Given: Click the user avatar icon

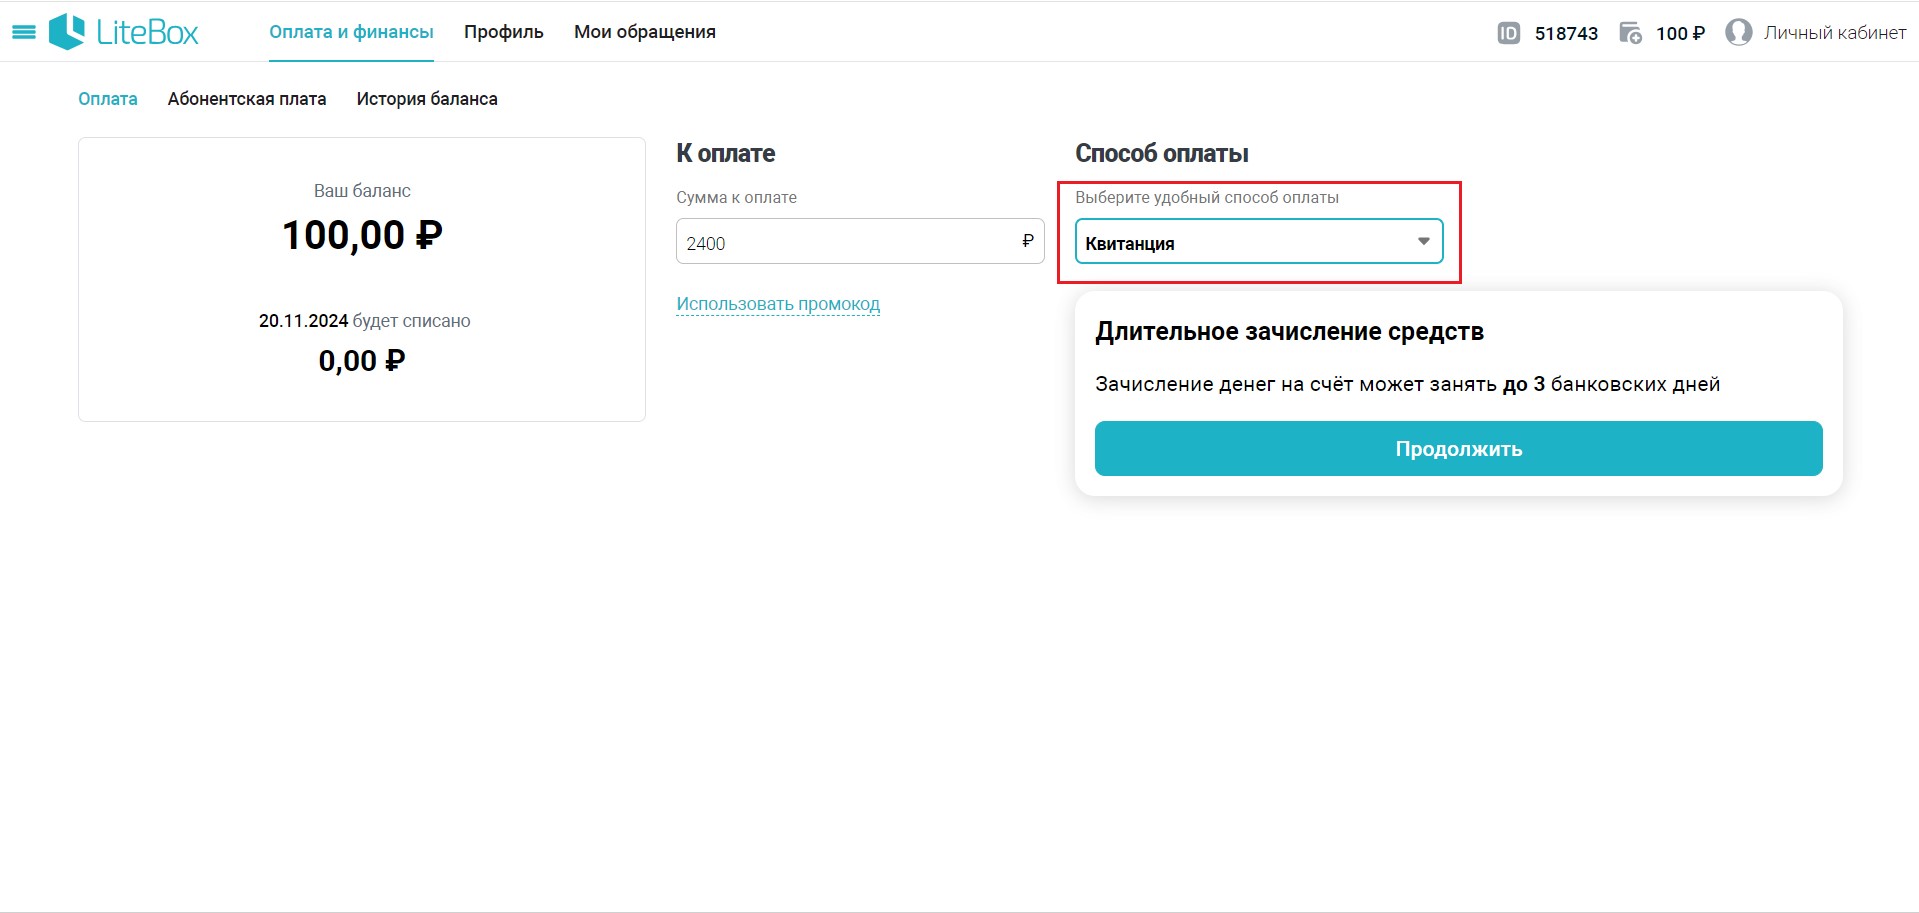Looking at the screenshot, I should pyautogui.click(x=1739, y=32).
